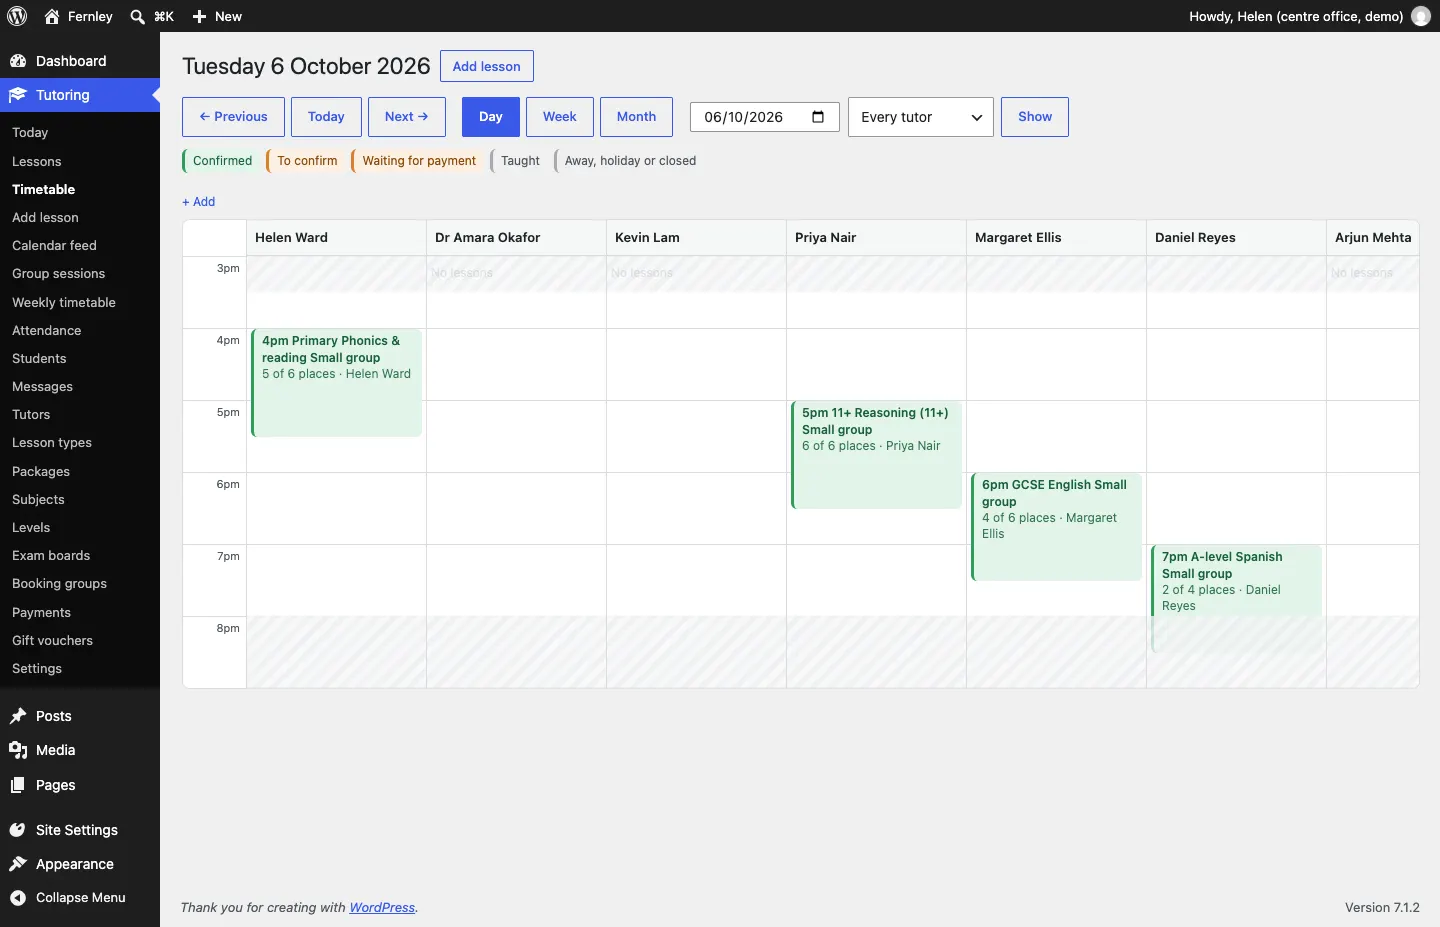The height and width of the screenshot is (927, 1440).
Task: Click the Add lesson button beside the date
Action: coord(487,66)
